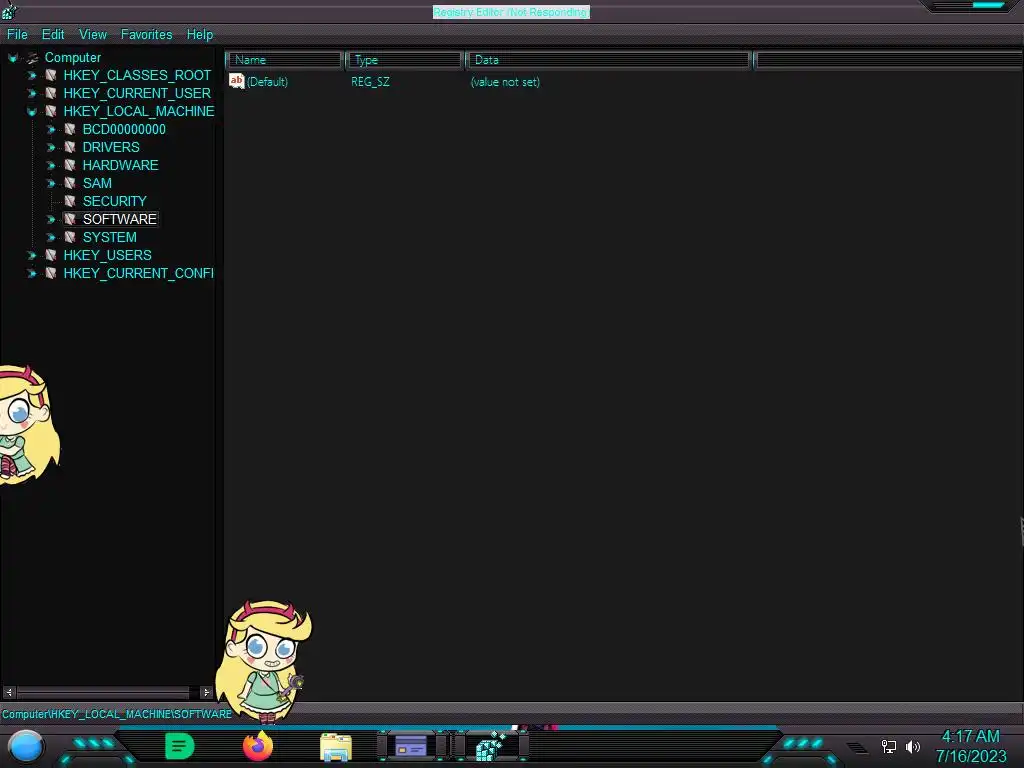Image resolution: width=1024 pixels, height=768 pixels.
Task: Click the tree scrollbar left arrow
Action: (x=9, y=692)
